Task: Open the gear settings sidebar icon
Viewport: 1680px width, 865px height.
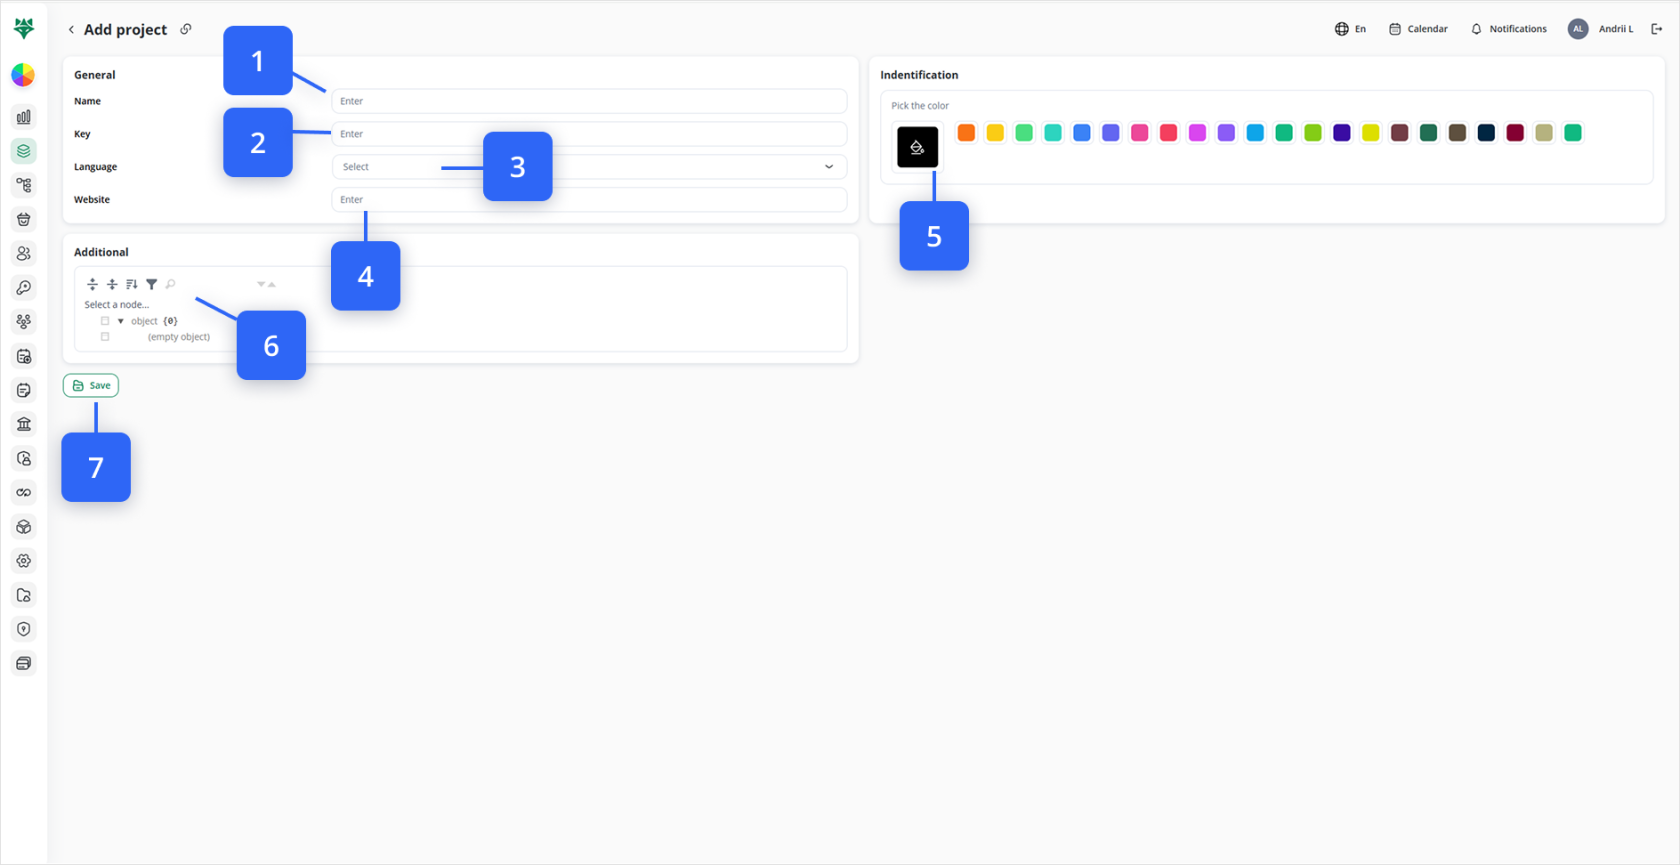Action: pyautogui.click(x=24, y=561)
